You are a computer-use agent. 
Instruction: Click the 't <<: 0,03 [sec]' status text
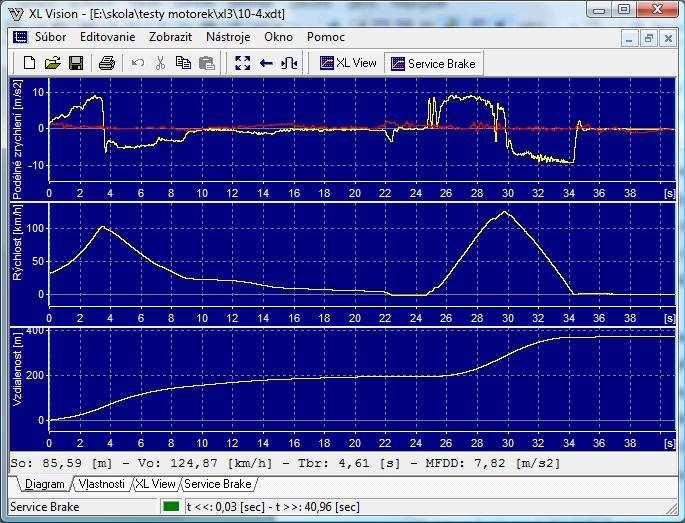tap(226, 507)
